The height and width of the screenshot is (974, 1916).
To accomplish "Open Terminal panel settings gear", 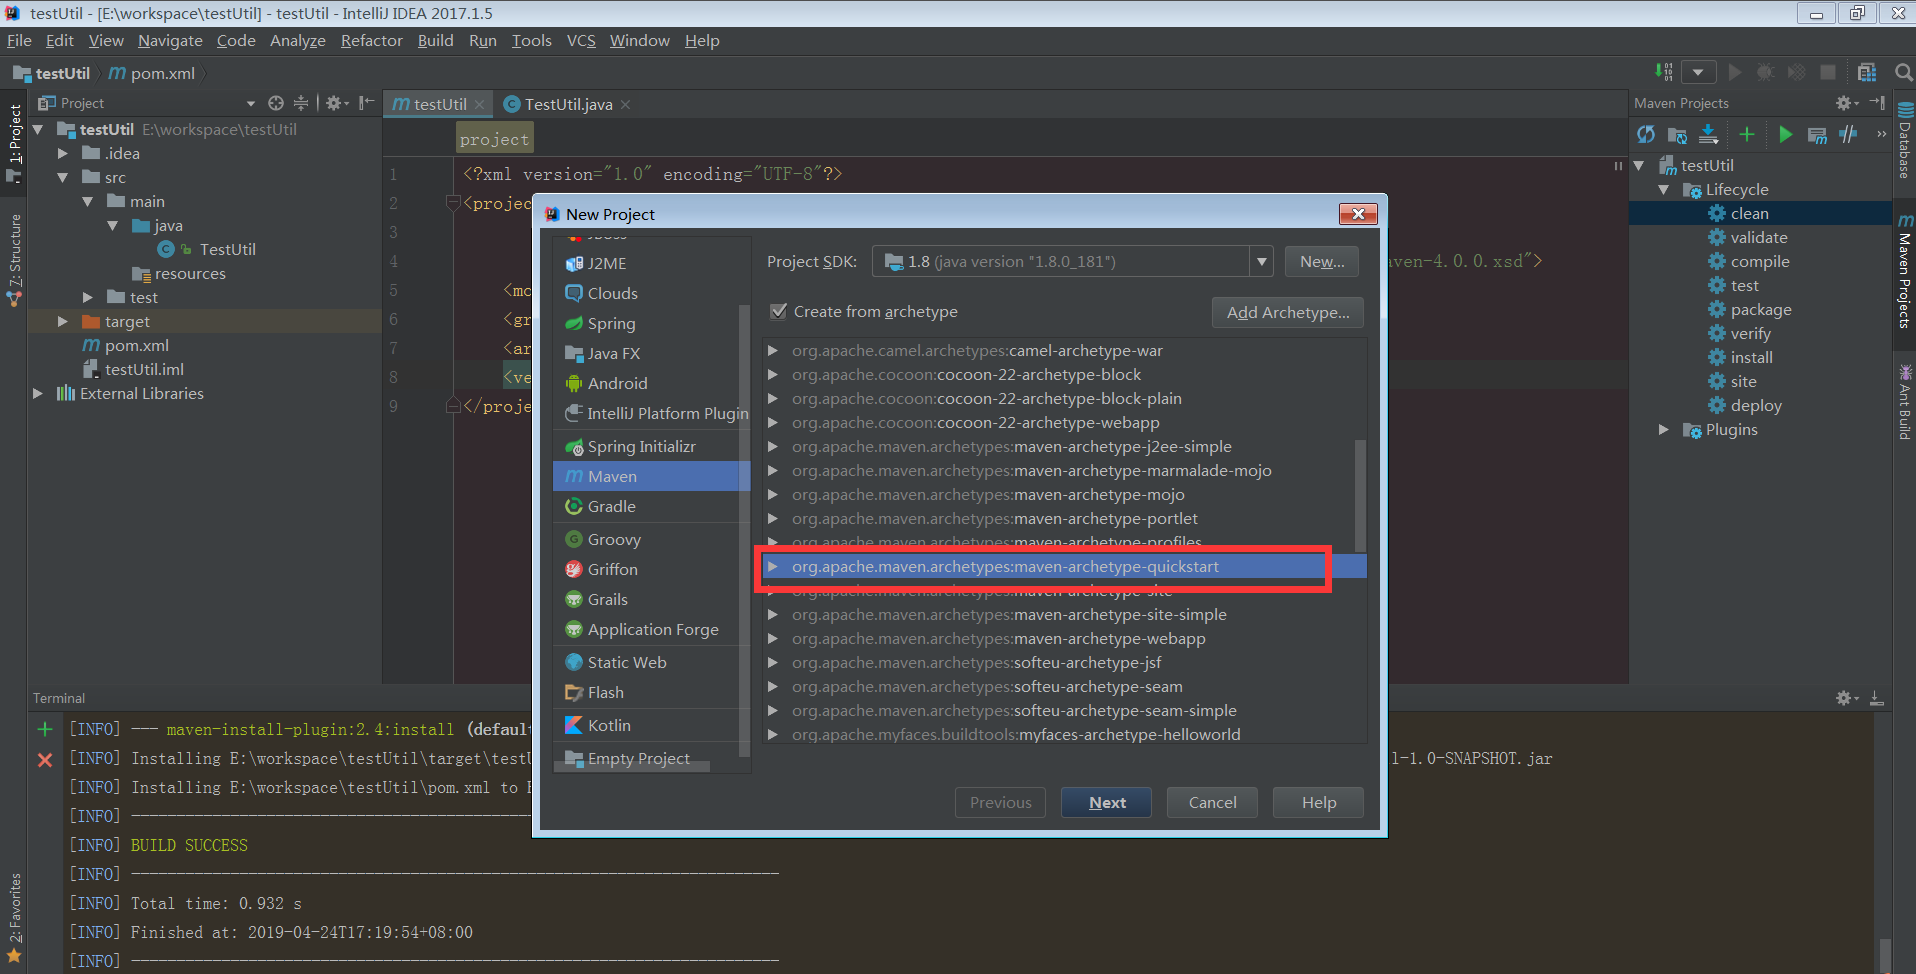I will point(1846,698).
